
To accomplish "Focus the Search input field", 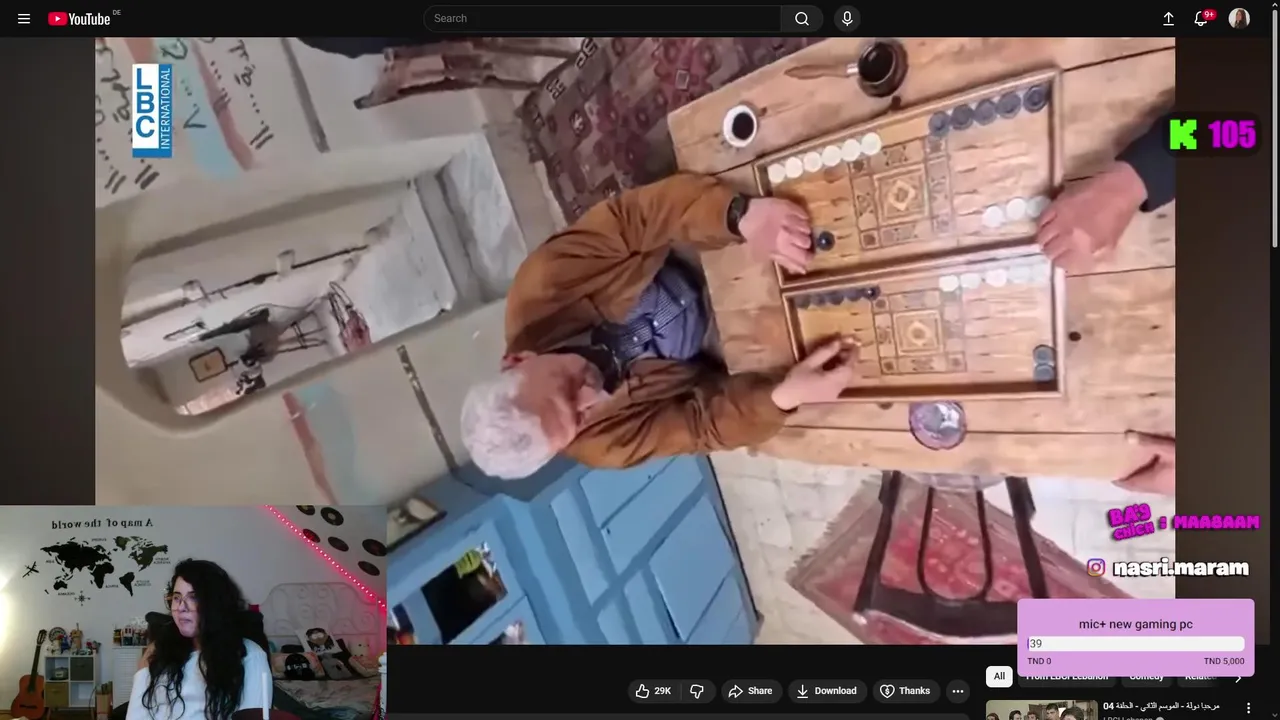I will (602, 18).
